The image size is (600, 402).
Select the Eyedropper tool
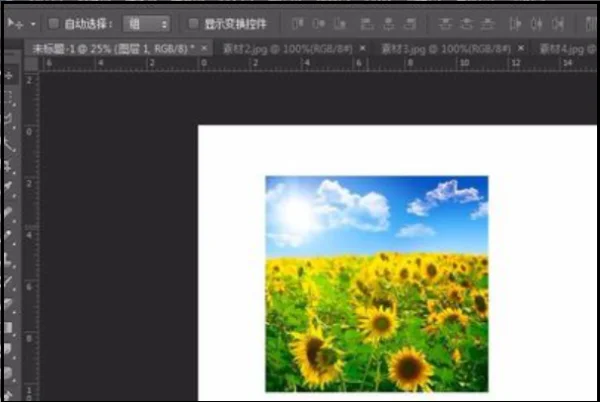[9, 189]
